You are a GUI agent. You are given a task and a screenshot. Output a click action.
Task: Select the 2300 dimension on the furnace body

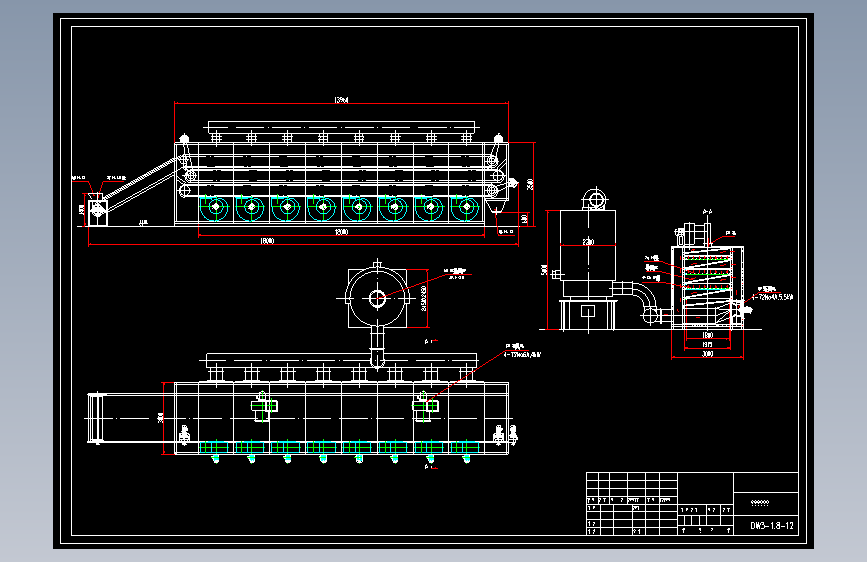(588, 242)
